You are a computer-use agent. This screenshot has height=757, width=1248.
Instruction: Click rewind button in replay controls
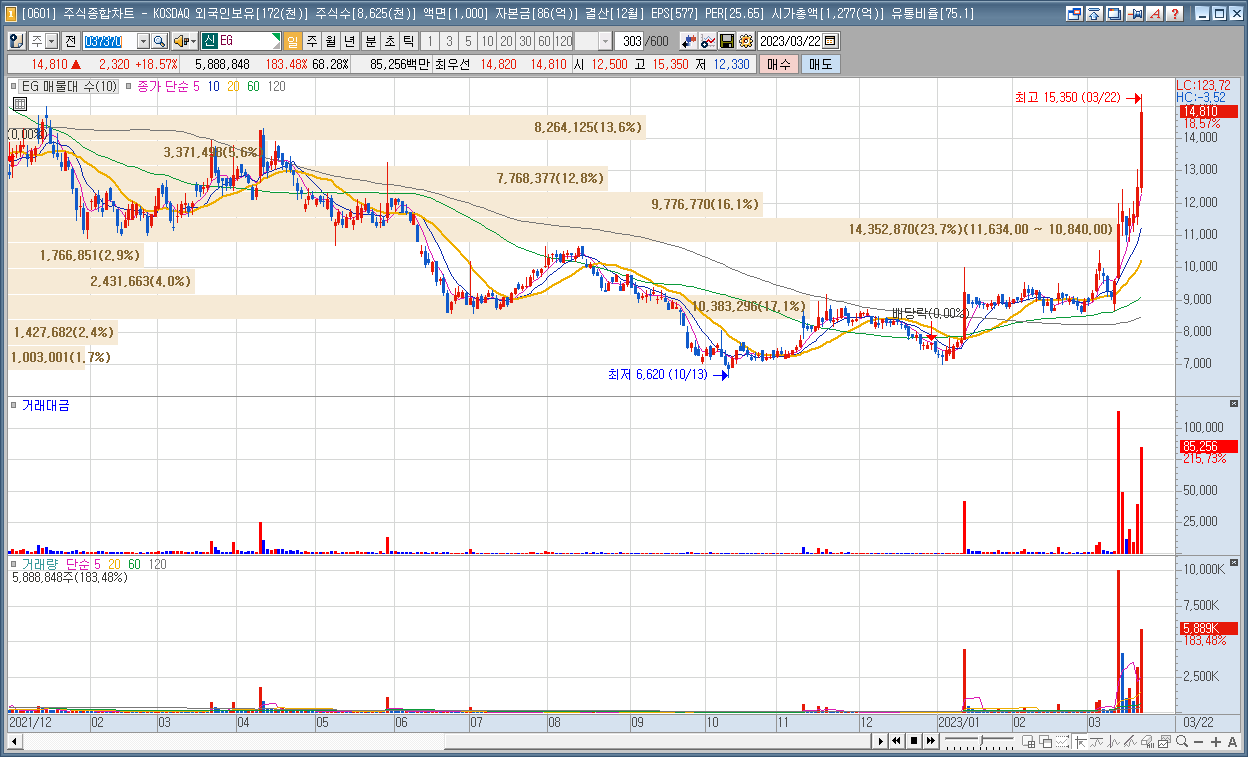point(896,741)
